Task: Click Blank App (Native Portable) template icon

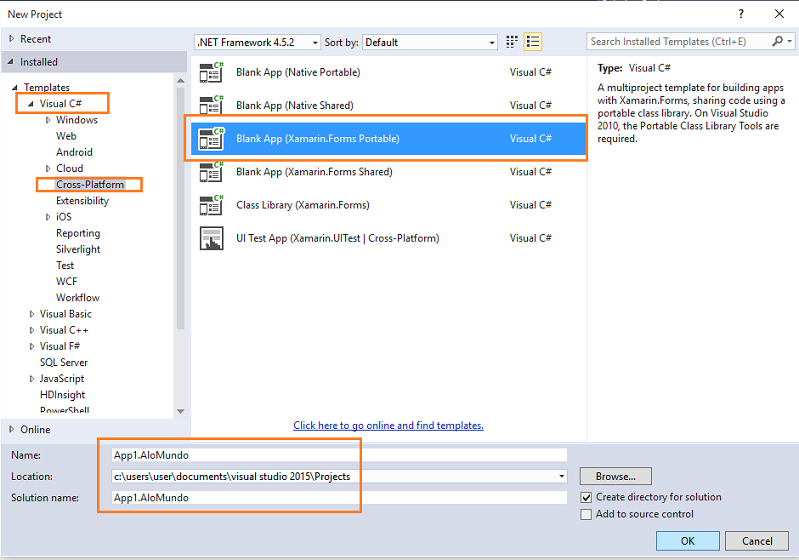Action: coord(211,72)
